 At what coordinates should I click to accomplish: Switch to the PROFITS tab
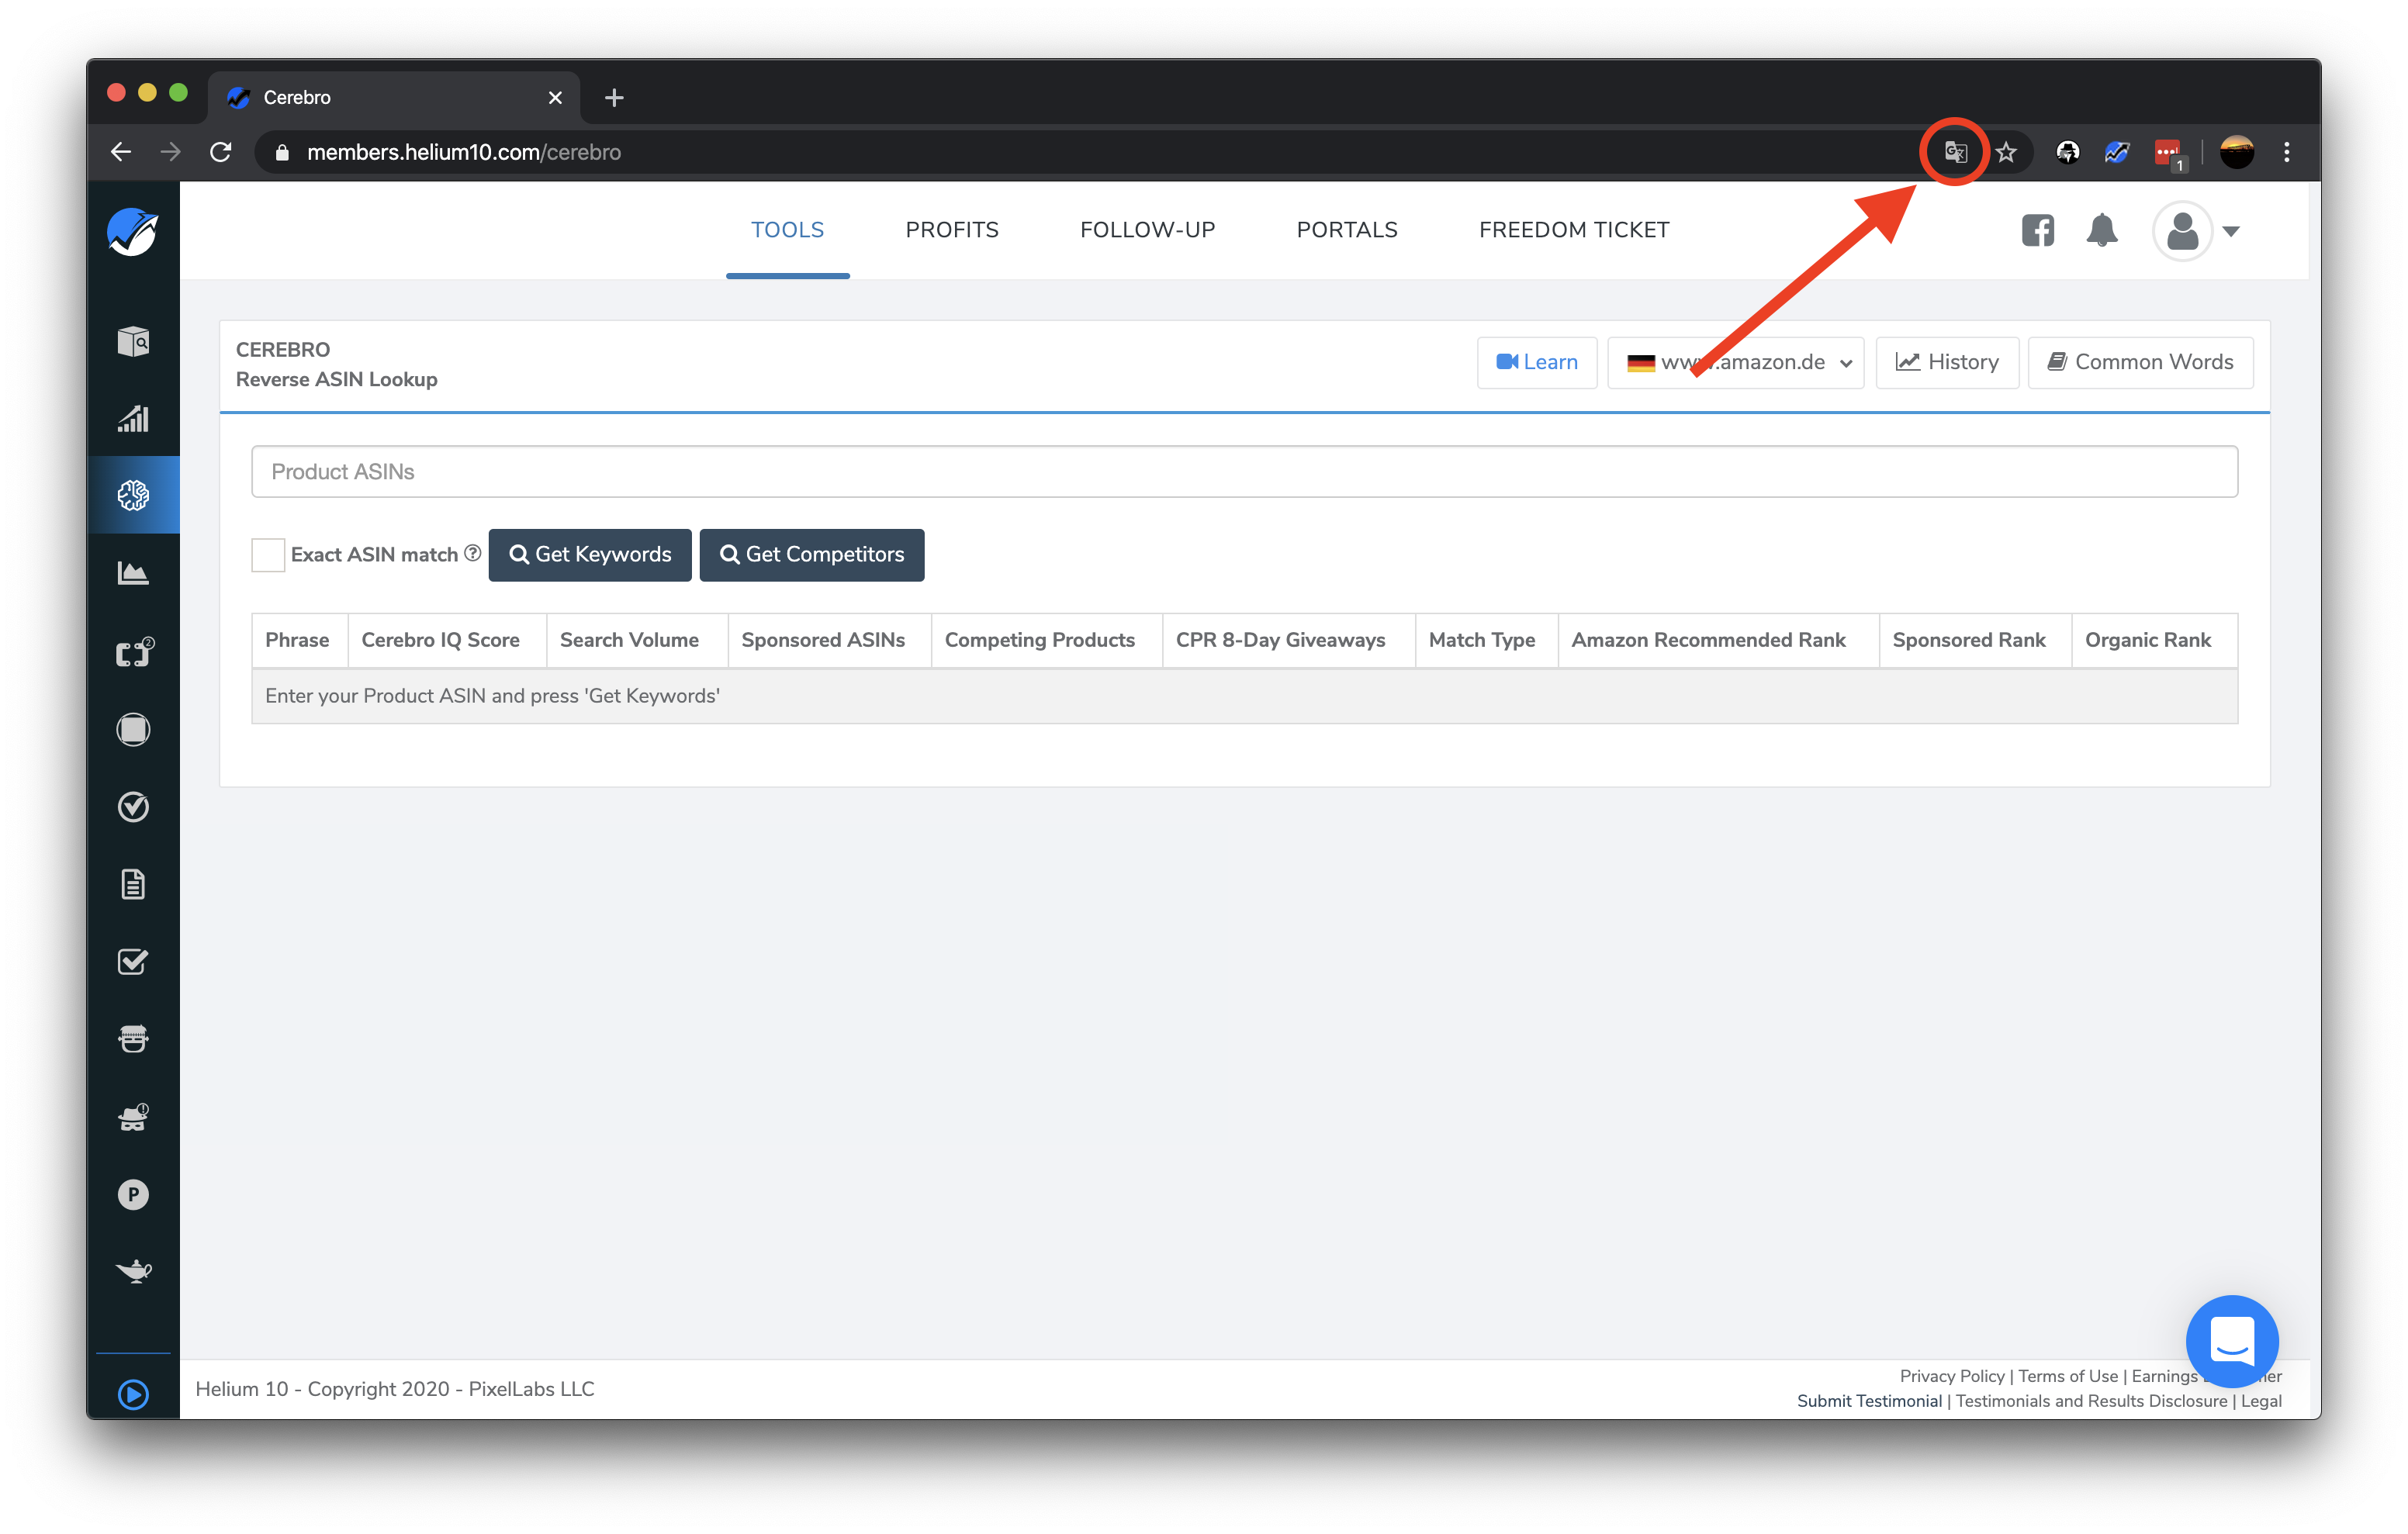[x=951, y=229]
